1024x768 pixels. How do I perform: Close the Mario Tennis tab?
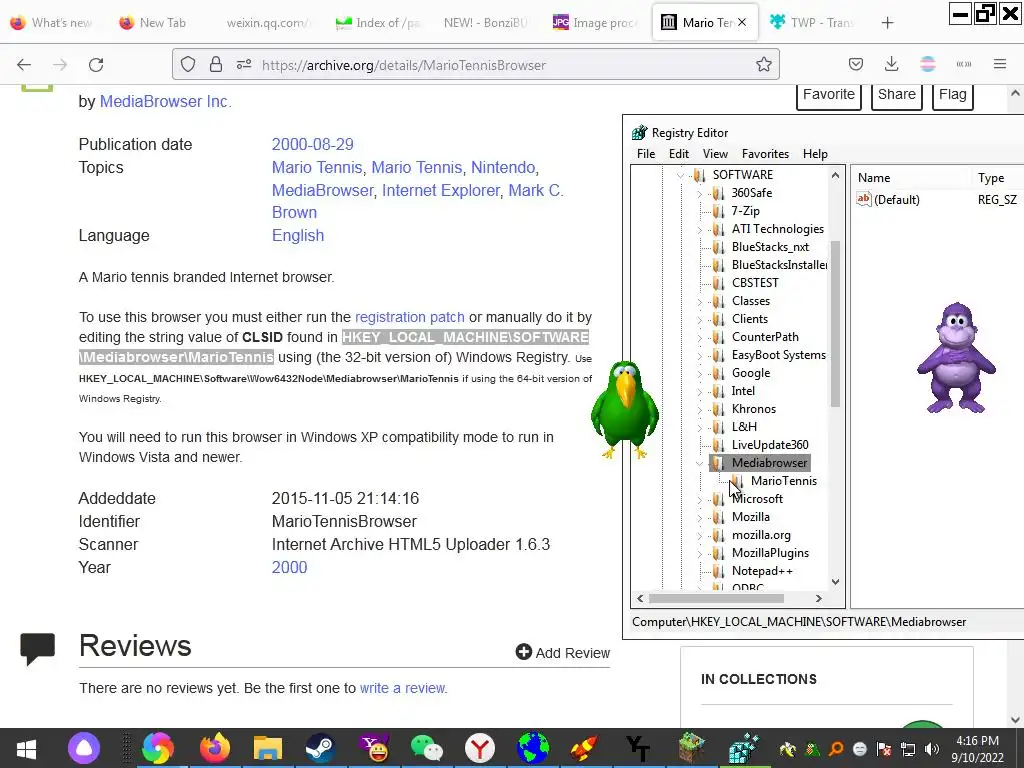point(742,23)
